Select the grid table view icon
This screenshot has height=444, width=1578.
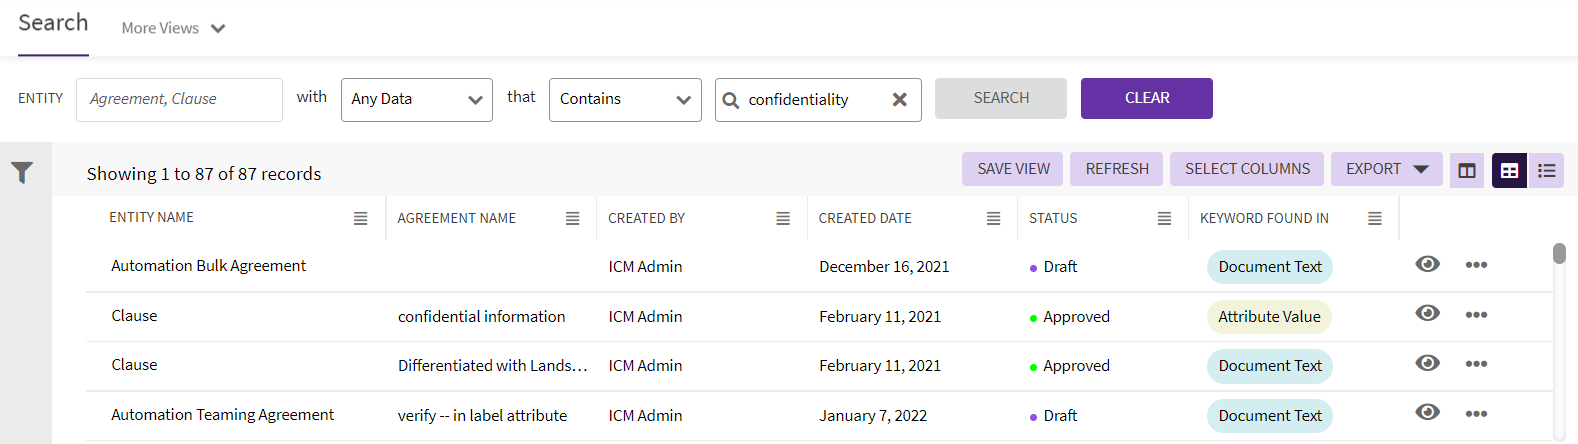1509,170
